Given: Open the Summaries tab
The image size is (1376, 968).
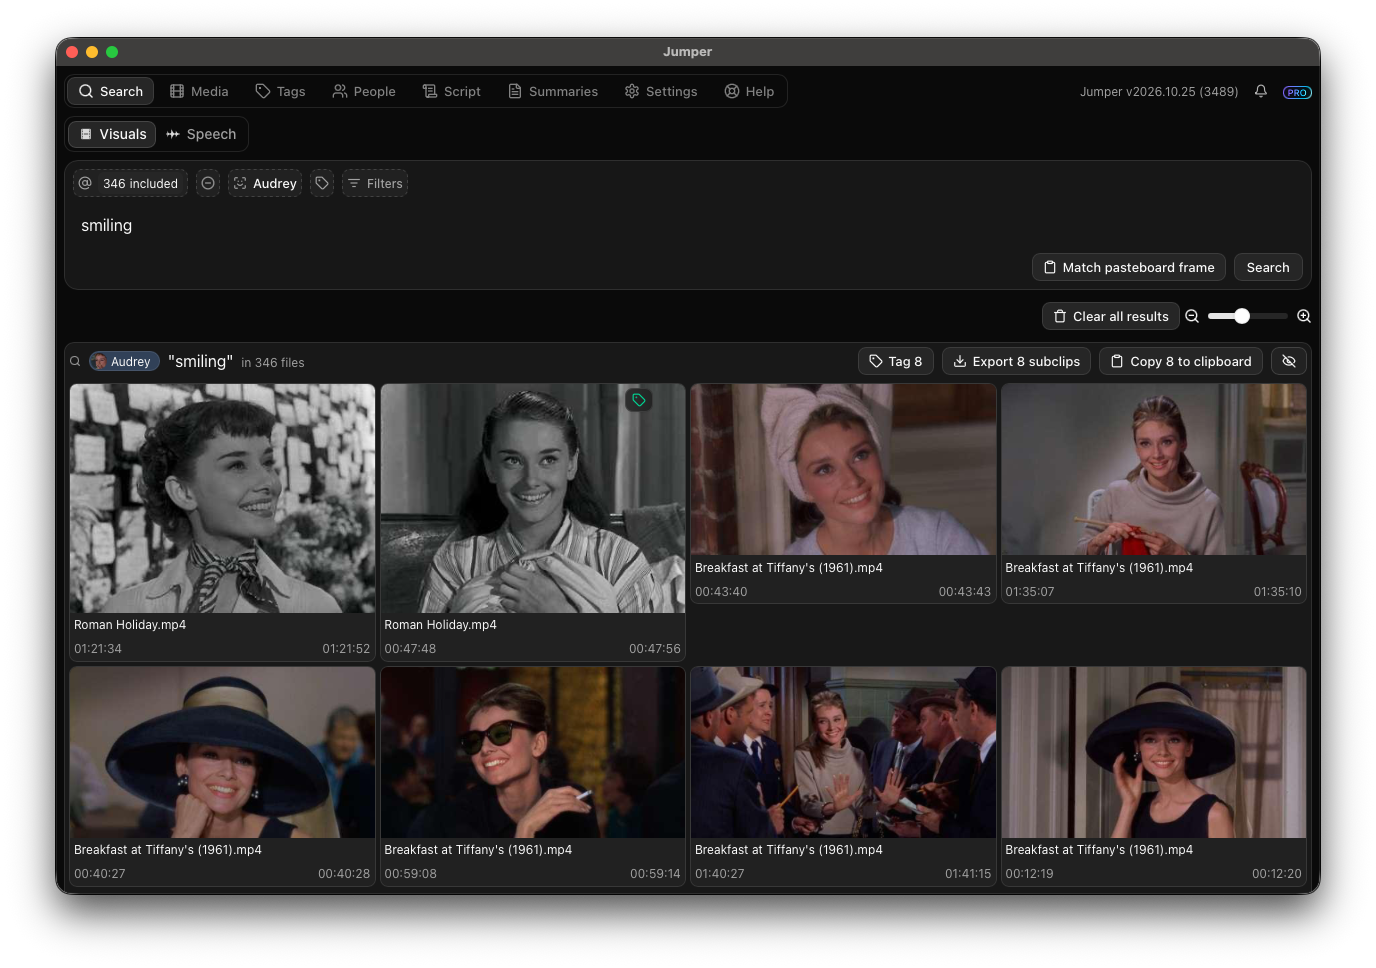Looking at the screenshot, I should pyautogui.click(x=553, y=91).
